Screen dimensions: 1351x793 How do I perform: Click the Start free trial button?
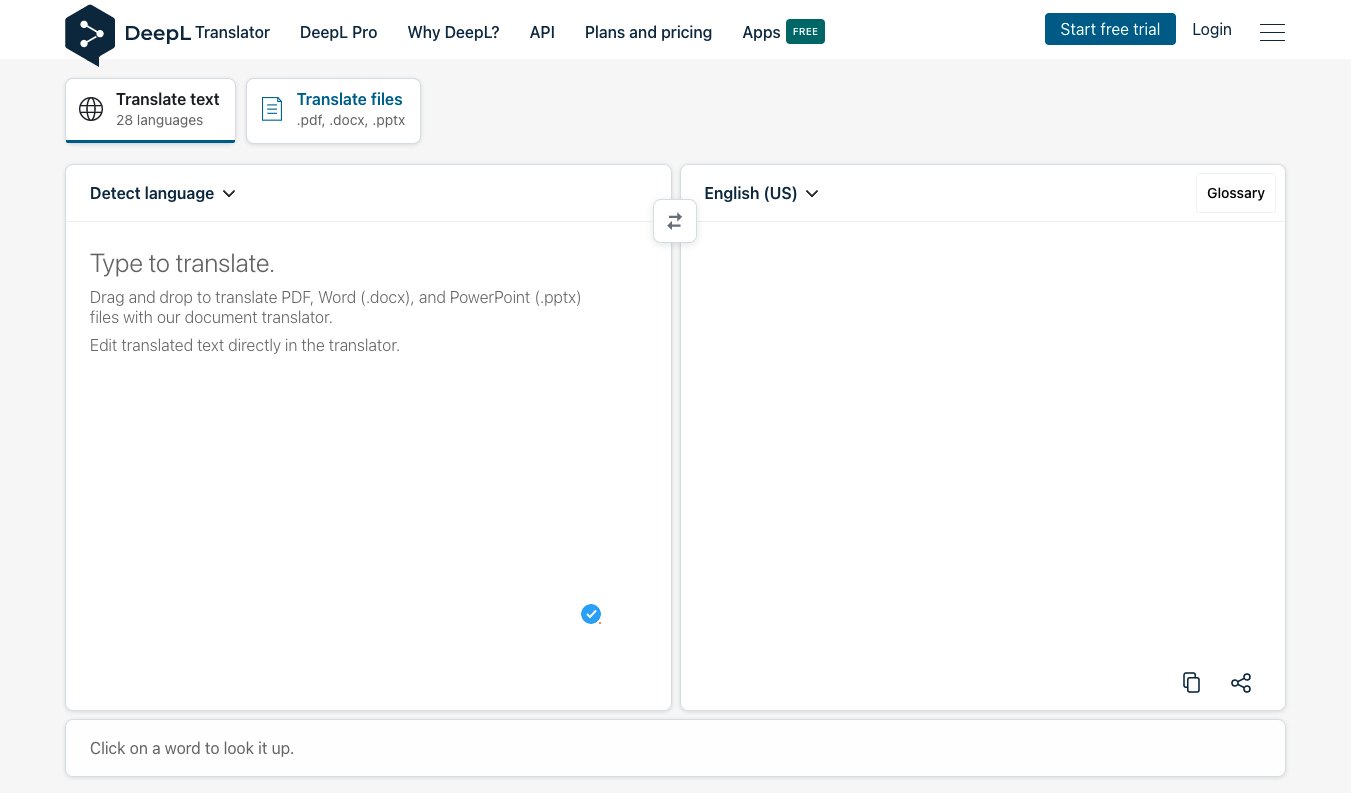1110,29
